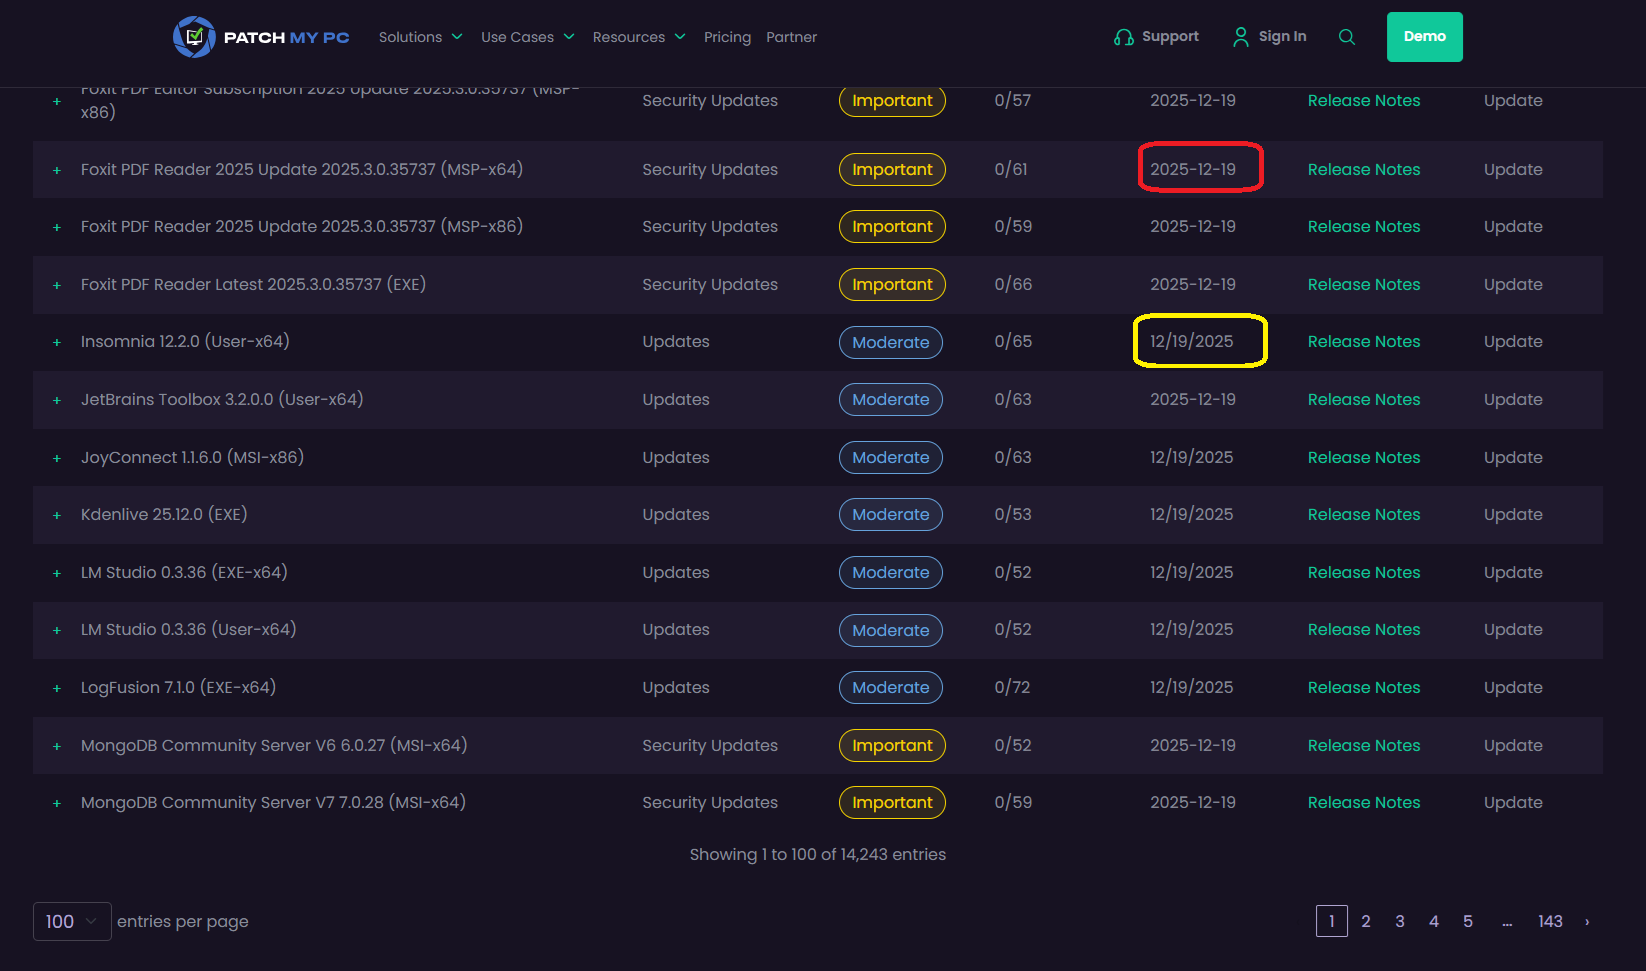1646x971 pixels.
Task: Expand JetBrains Toolbox 3.2.0.0 row plus icon
Action: pyautogui.click(x=57, y=401)
